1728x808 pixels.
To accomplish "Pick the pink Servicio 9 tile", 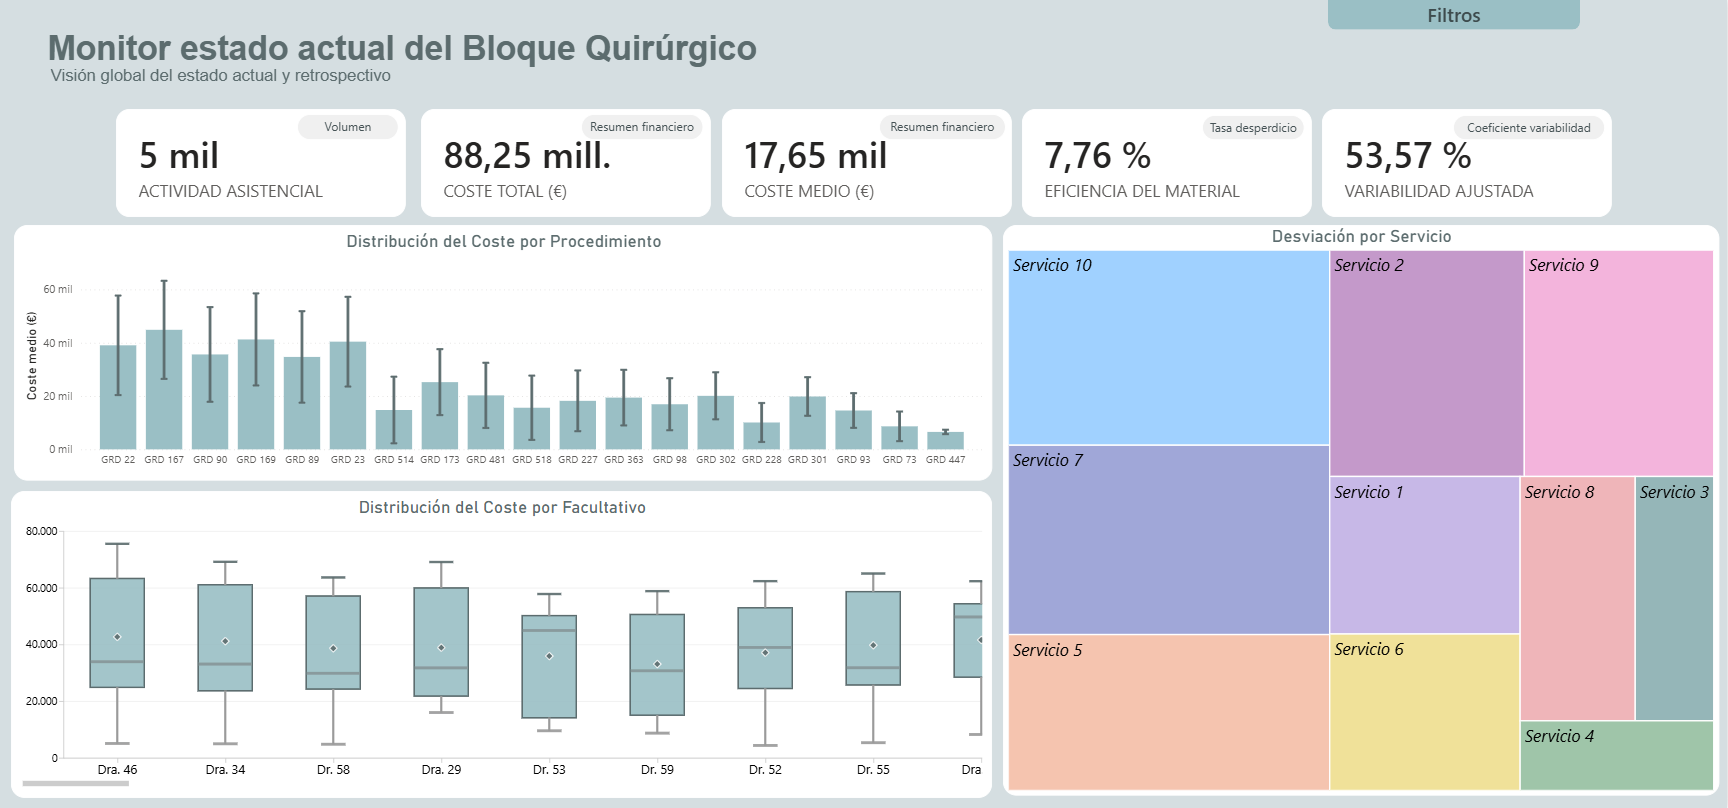I will tap(1618, 363).
